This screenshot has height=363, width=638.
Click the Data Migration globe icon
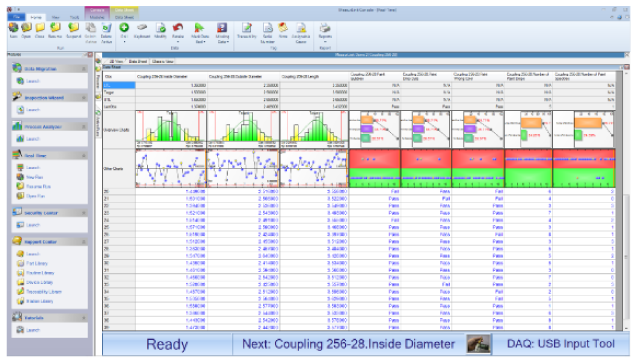(x=17, y=68)
